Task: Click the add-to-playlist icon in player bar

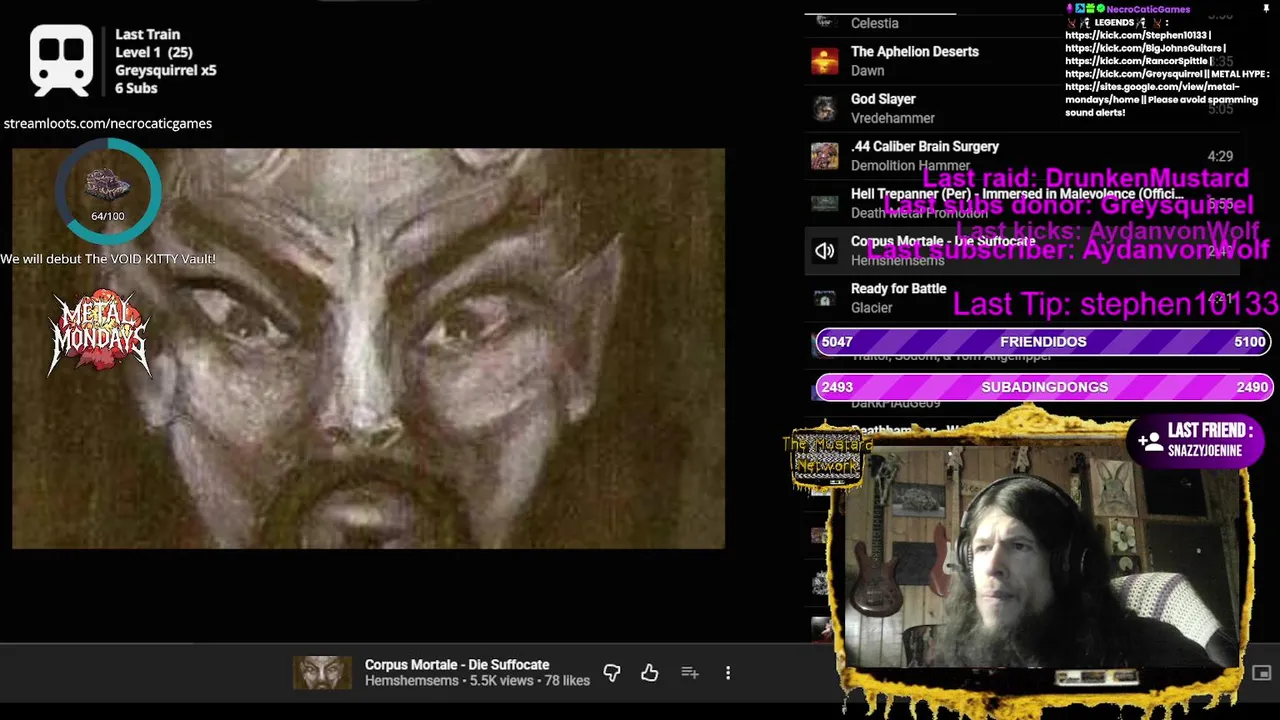Action: tap(690, 673)
